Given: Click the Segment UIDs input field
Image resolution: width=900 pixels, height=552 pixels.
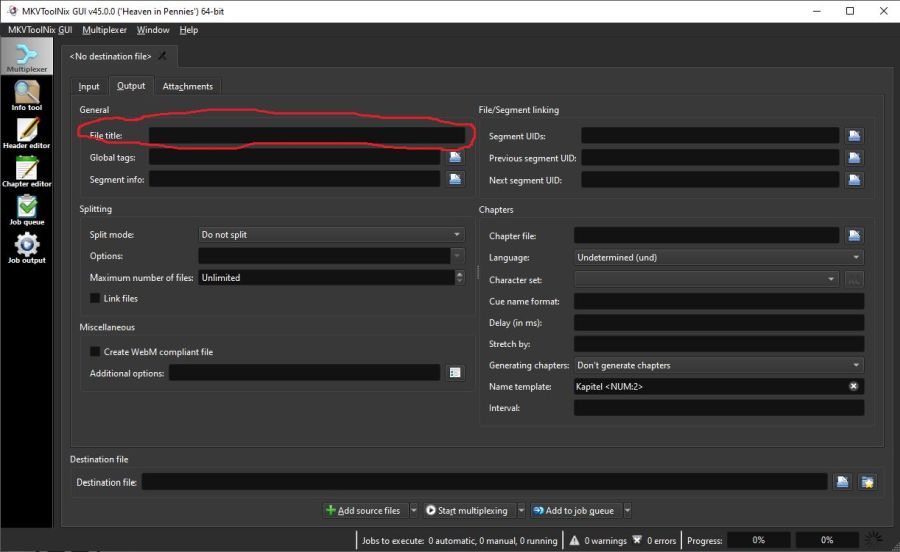Looking at the screenshot, I should pyautogui.click(x=710, y=136).
